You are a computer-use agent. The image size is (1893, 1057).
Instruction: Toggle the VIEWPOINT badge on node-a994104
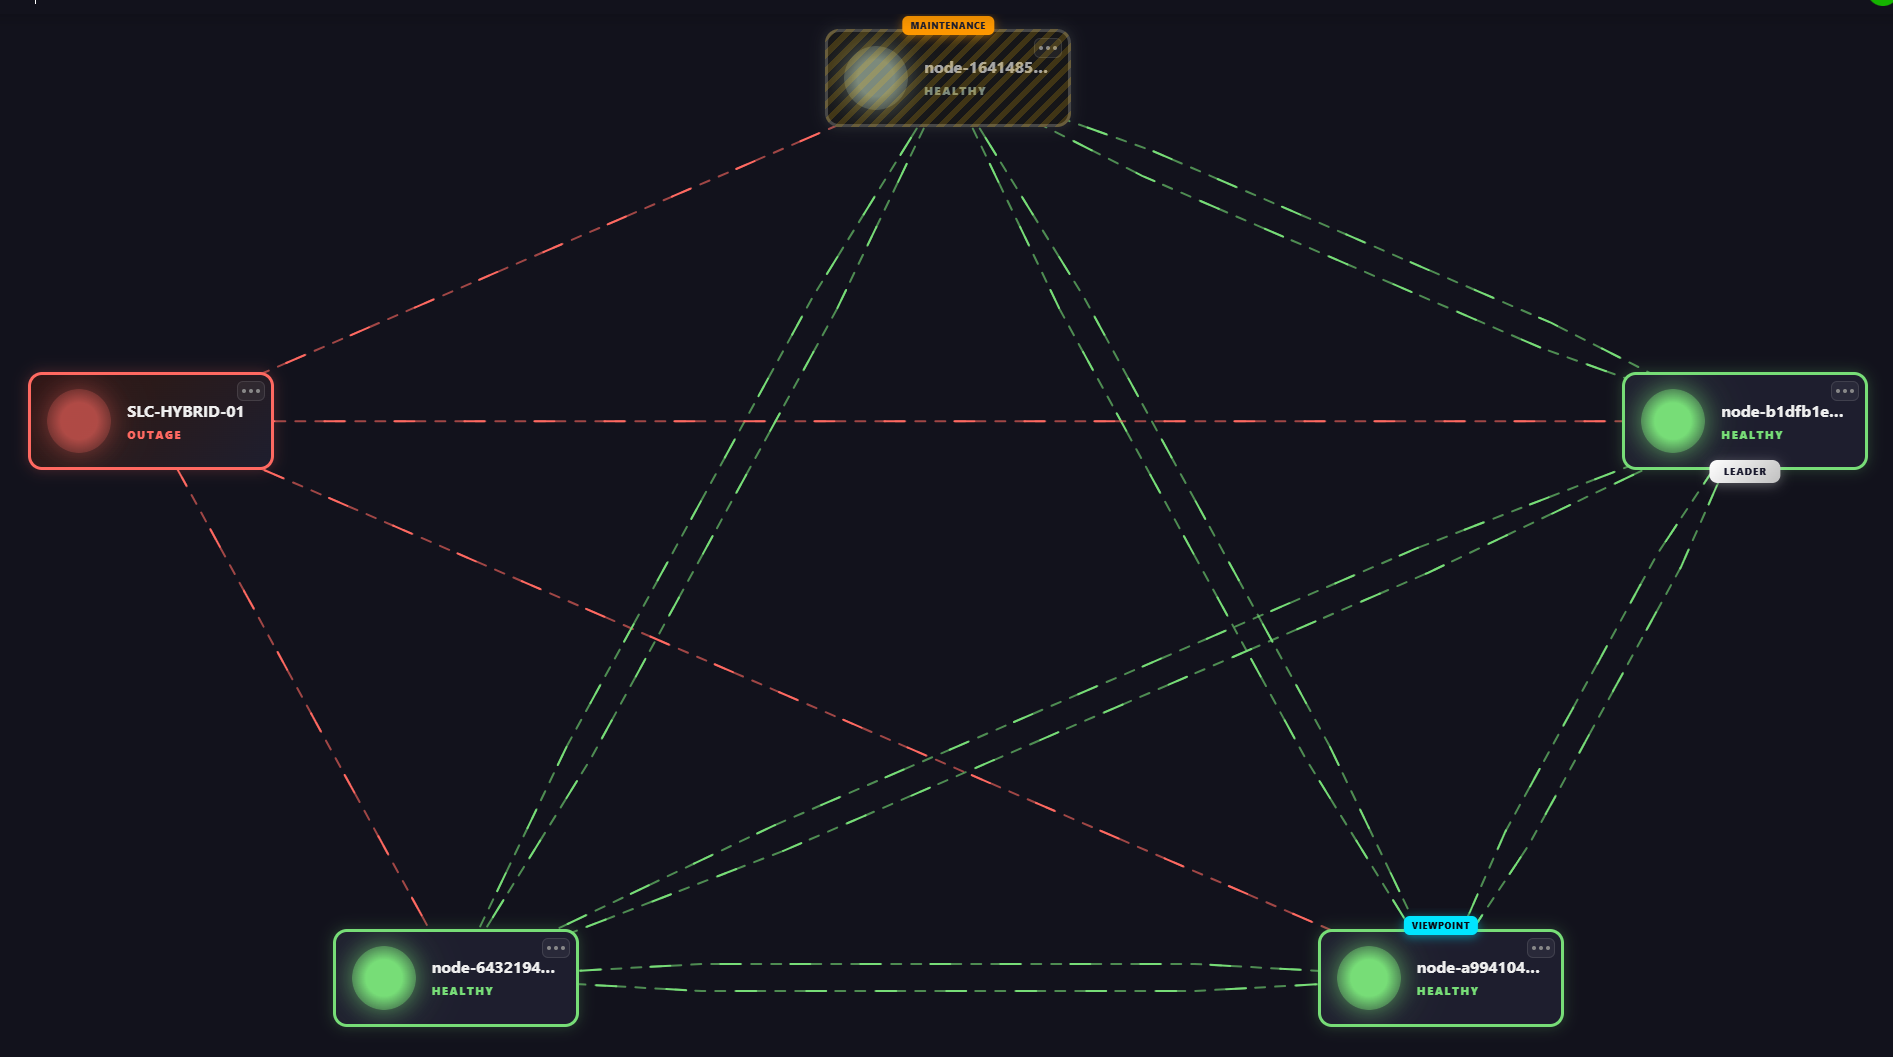coord(1441,925)
